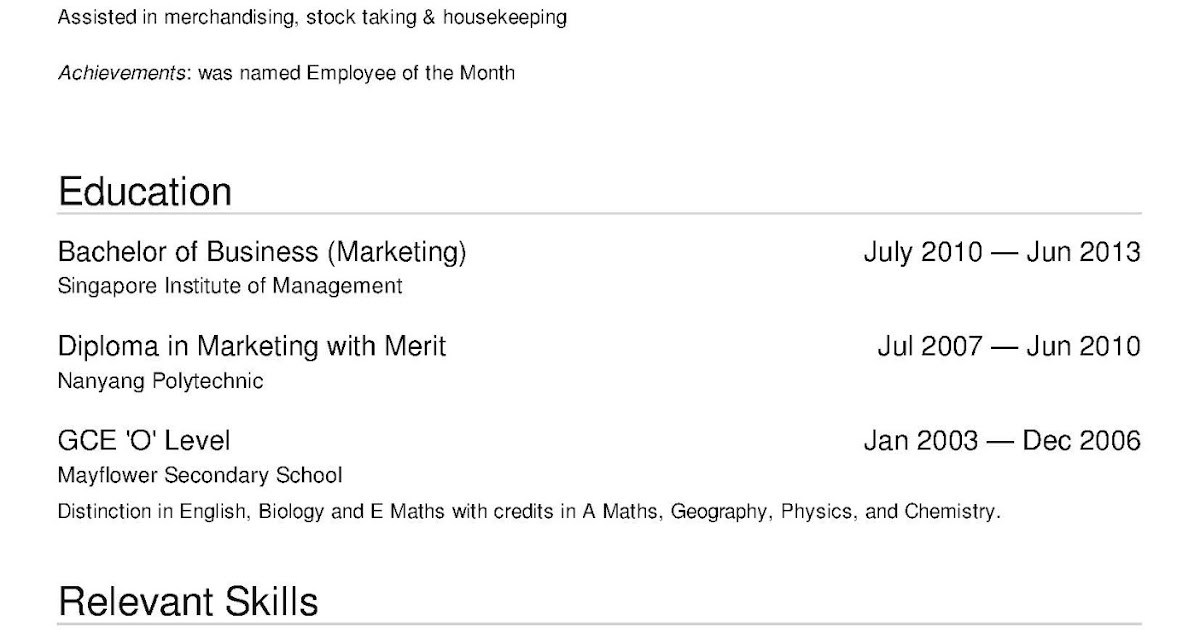Image resolution: width=1200 pixels, height=630 pixels.
Task: Click the line about merchandising and housekeeping
Action: click(x=312, y=18)
